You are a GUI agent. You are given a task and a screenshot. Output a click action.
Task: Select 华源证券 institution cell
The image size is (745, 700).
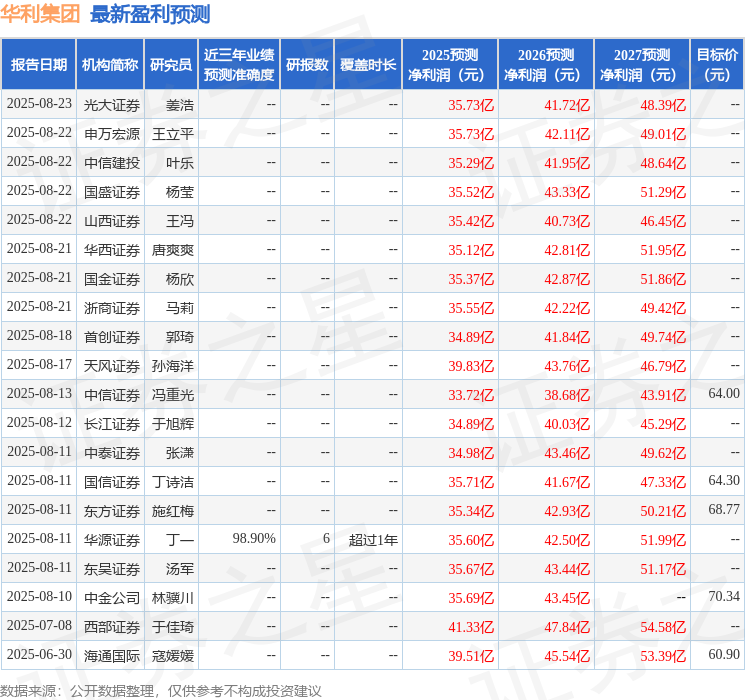[112, 540]
